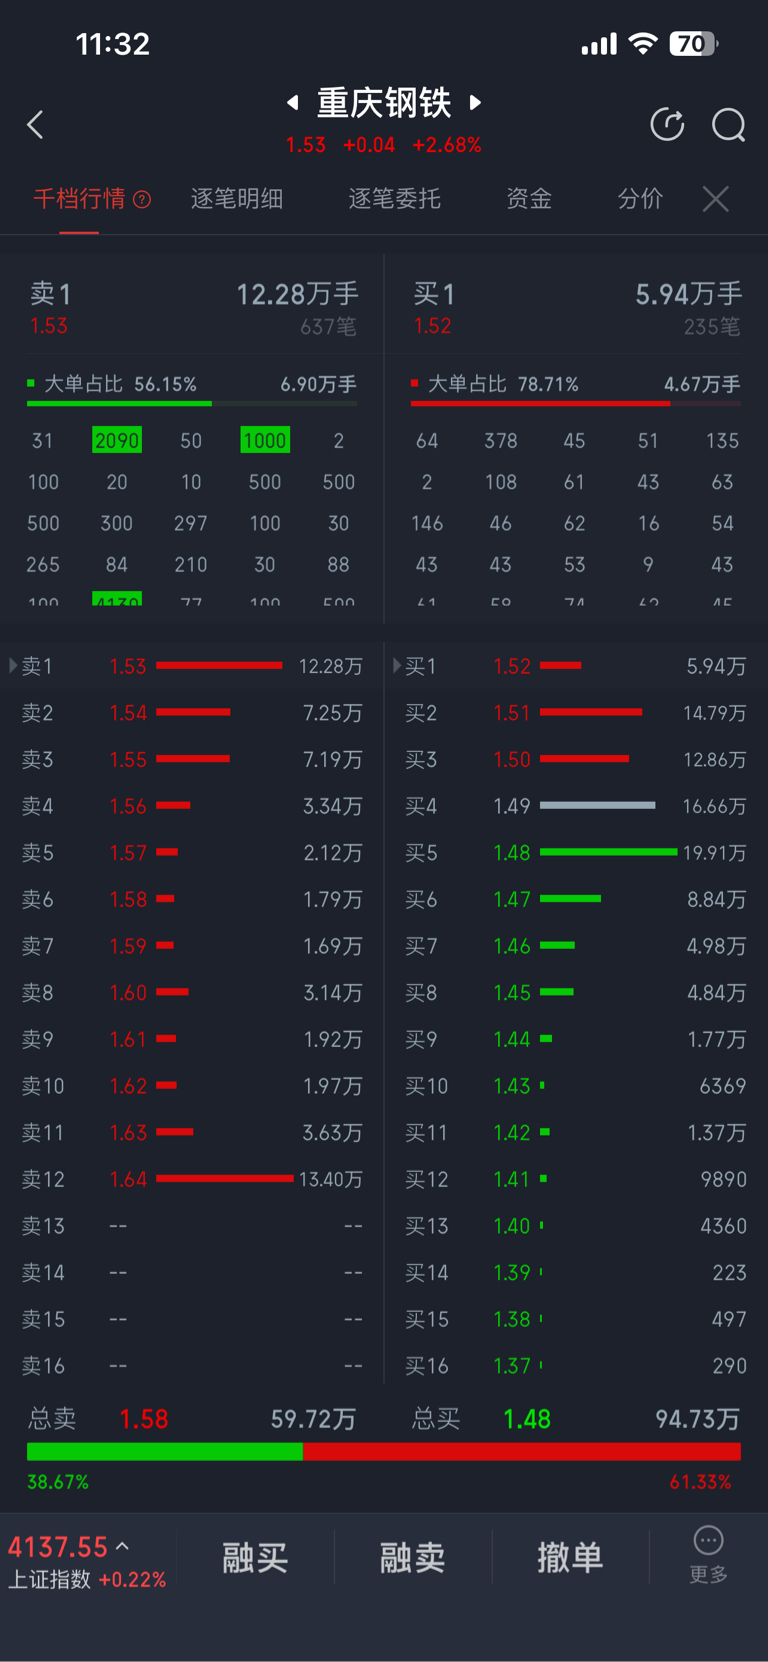Select 买11 row at price 1.42
Viewport: 768px width, 1662px height.
576,1132
